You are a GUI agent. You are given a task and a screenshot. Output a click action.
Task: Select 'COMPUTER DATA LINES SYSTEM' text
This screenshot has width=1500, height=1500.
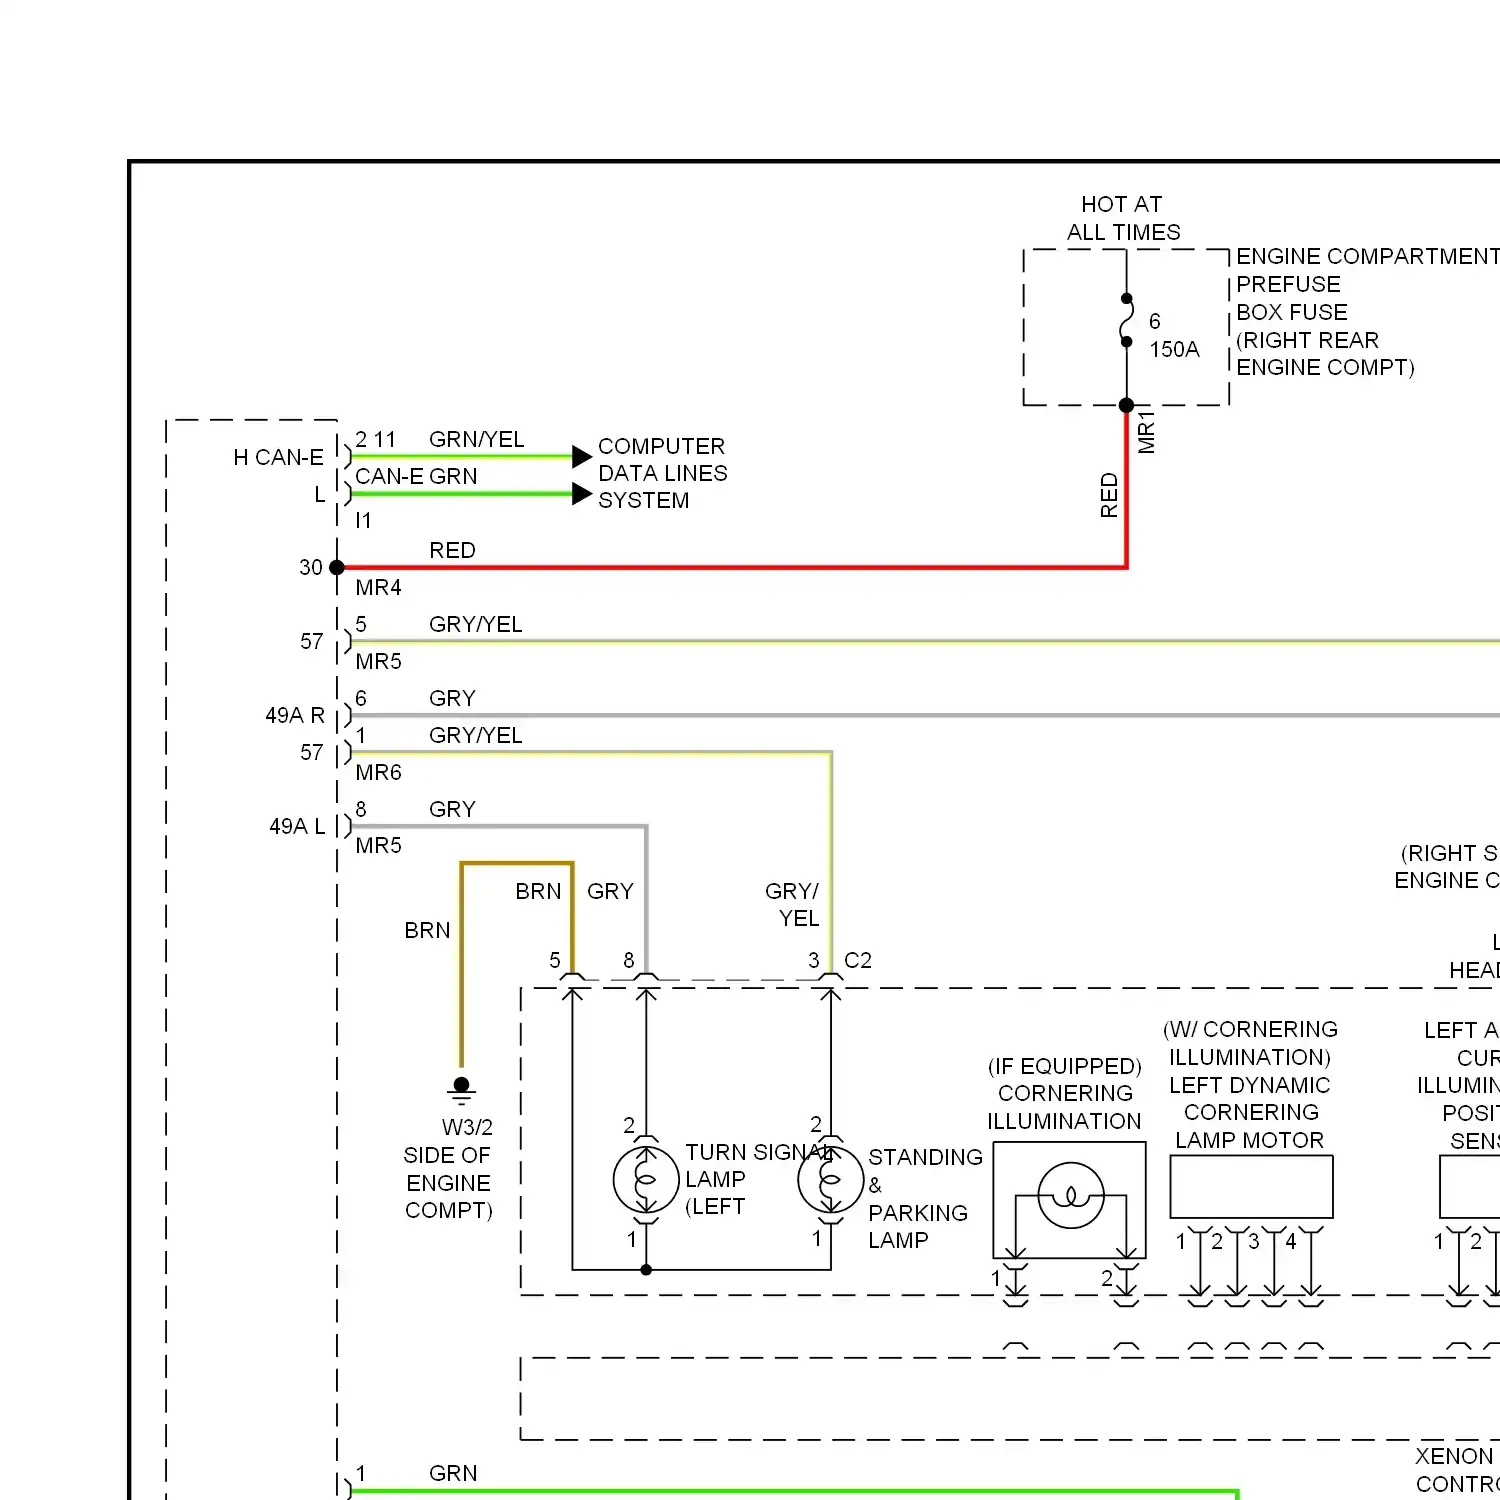(662, 473)
